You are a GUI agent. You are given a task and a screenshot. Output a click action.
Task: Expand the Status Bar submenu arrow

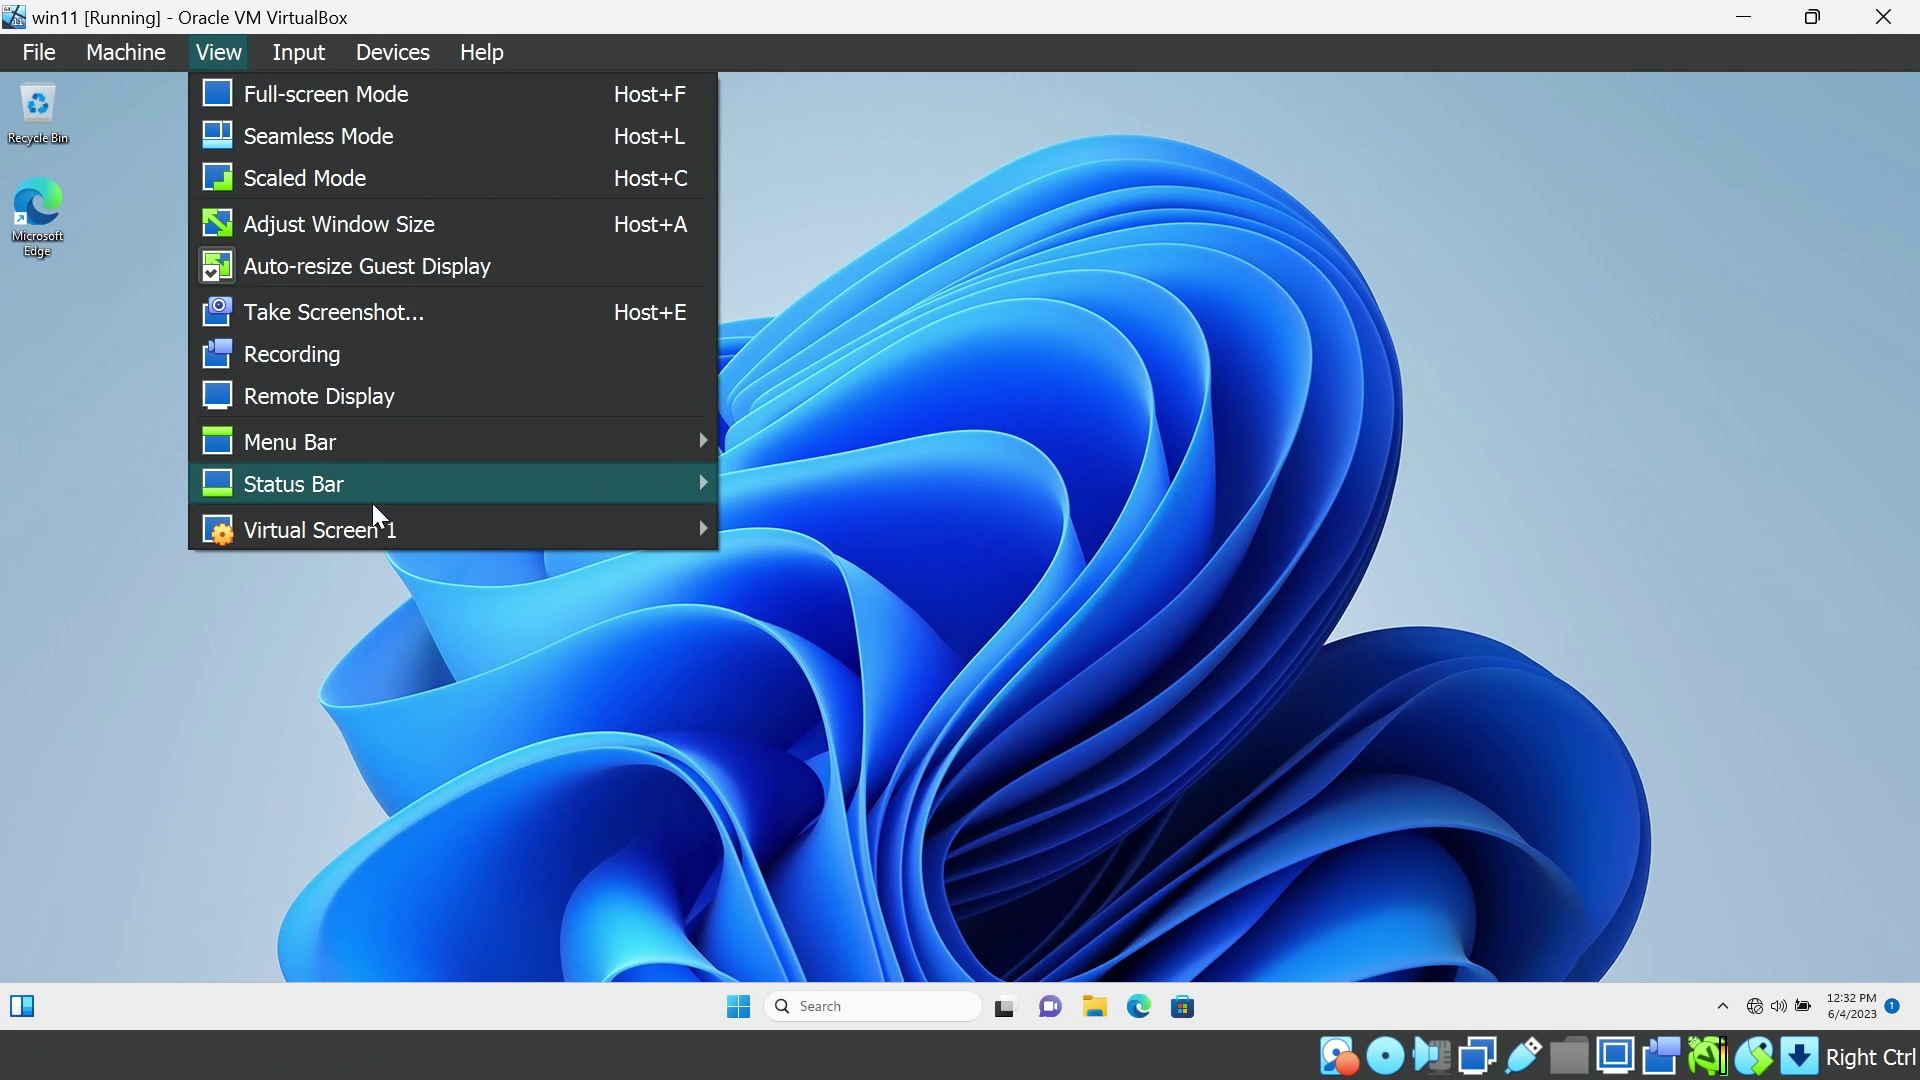click(x=703, y=483)
